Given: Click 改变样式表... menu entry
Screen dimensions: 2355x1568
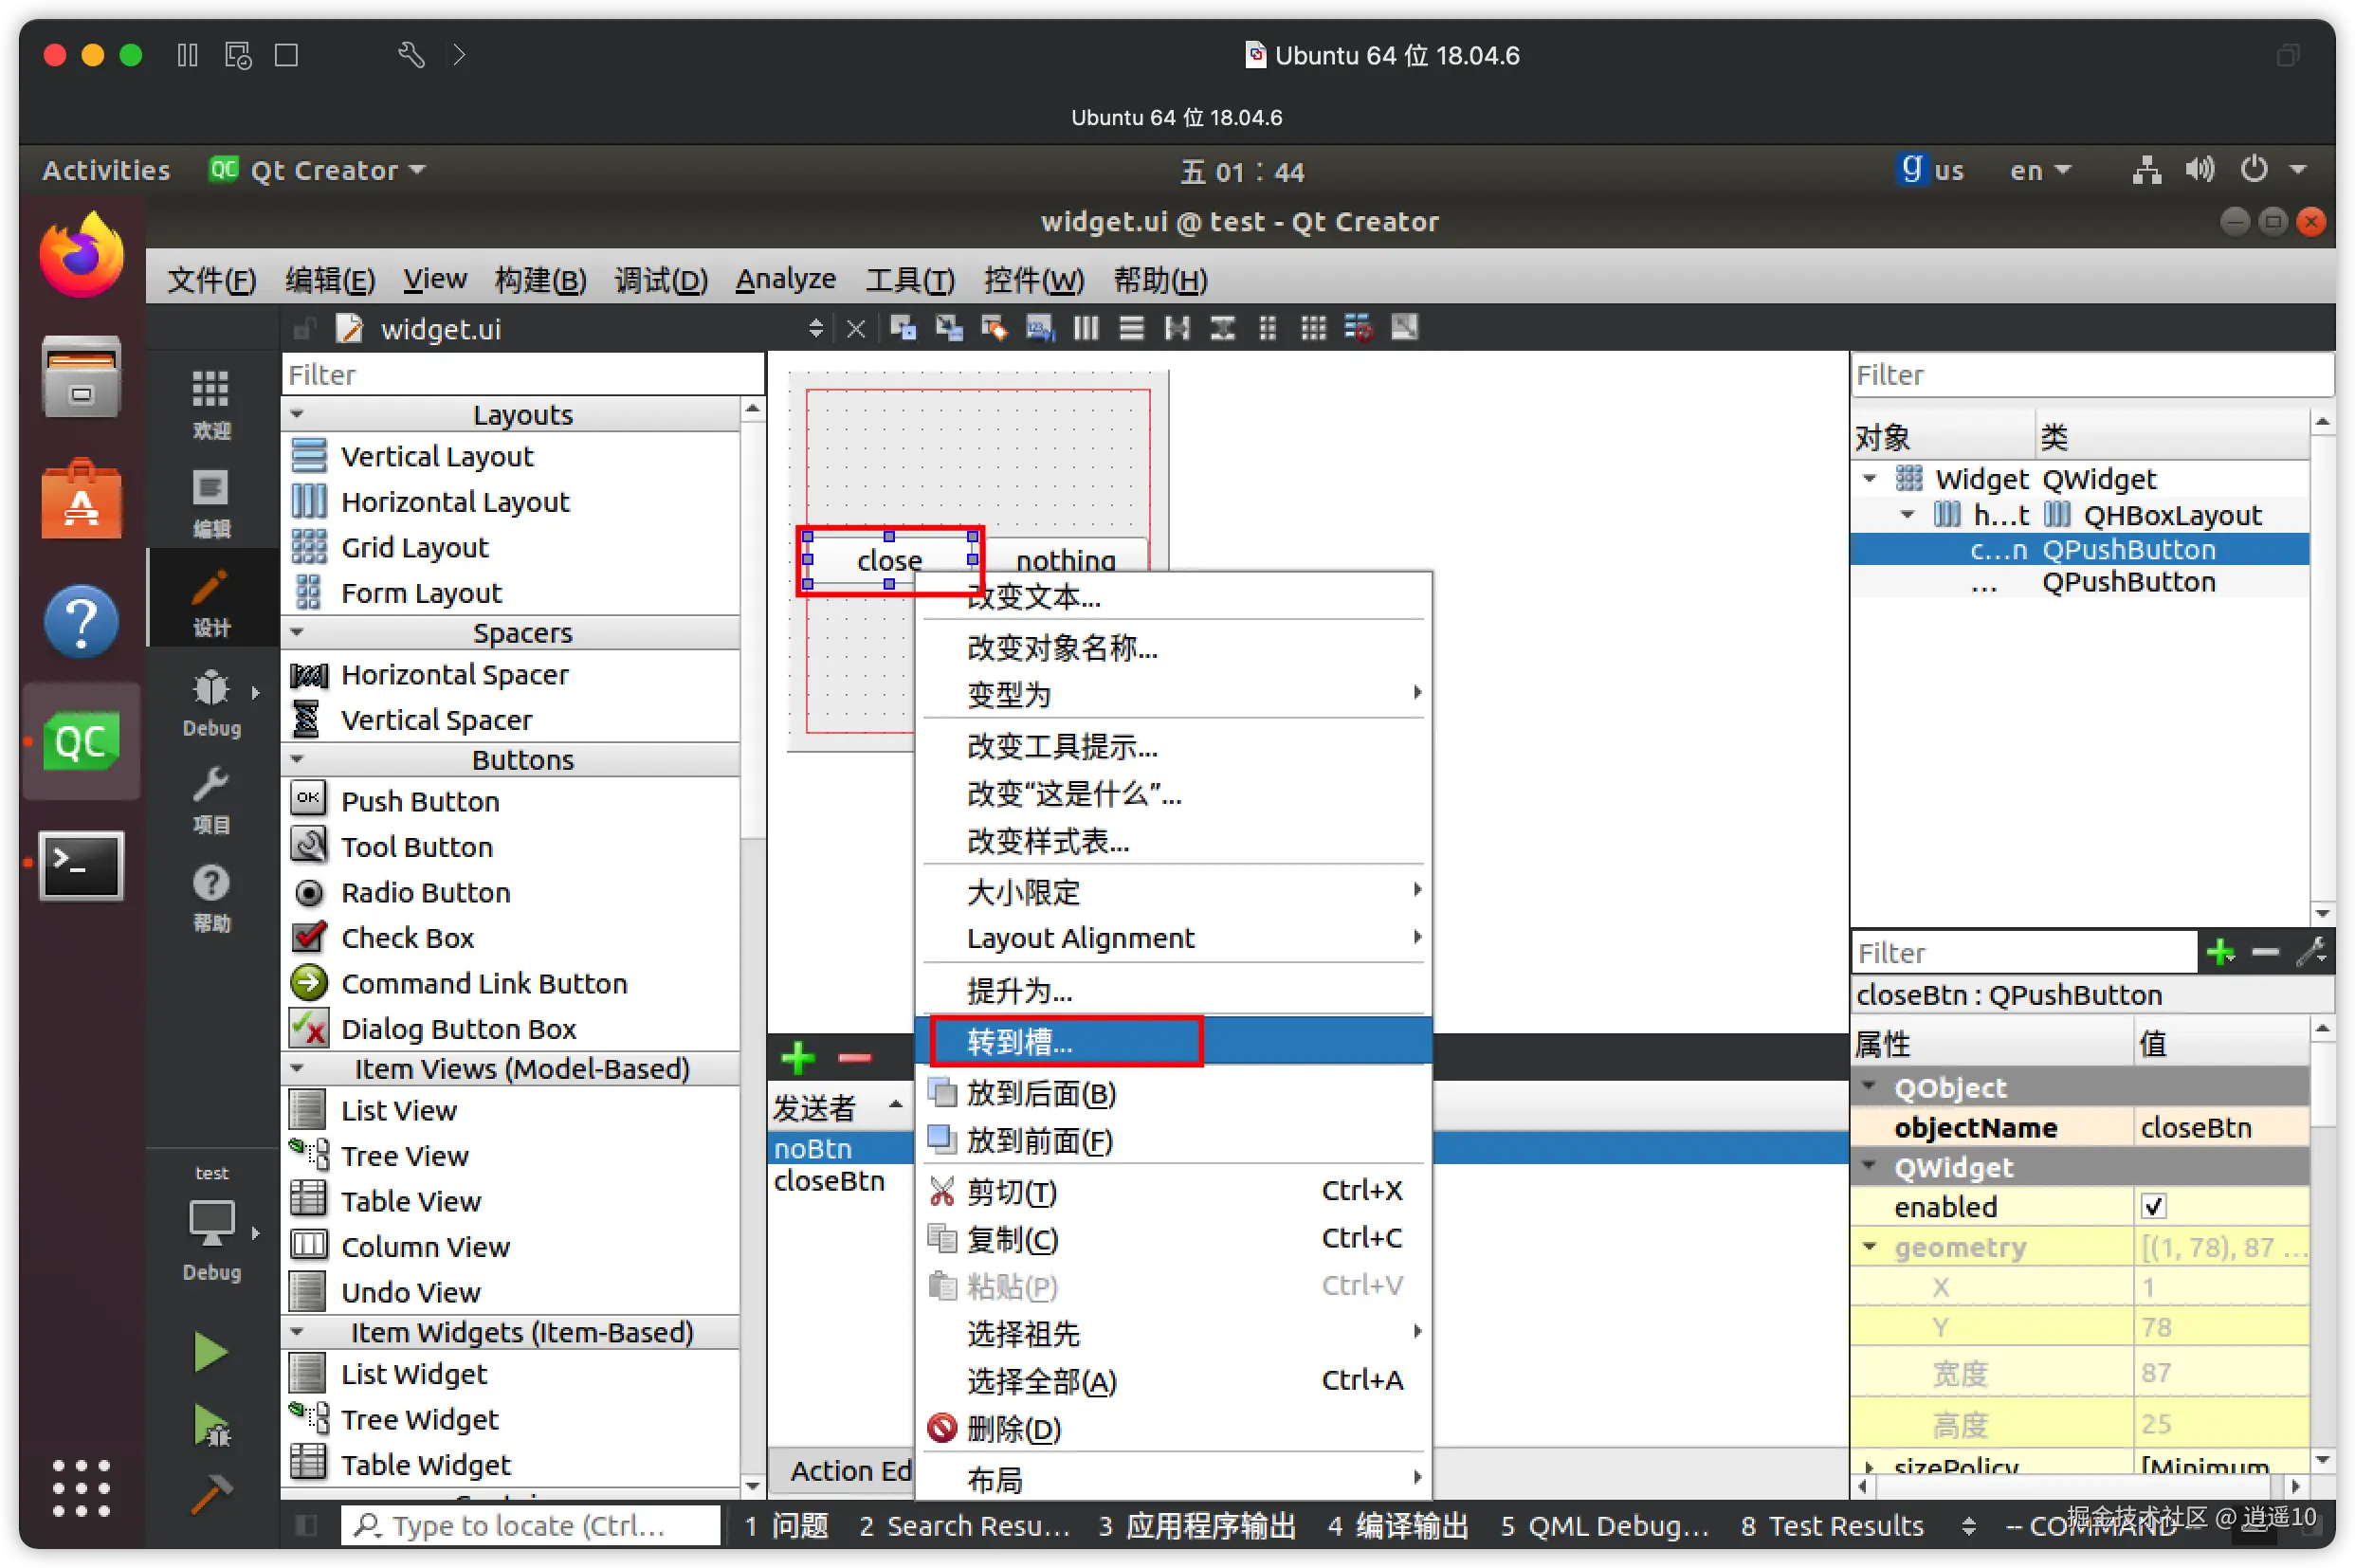Looking at the screenshot, I should coord(1048,841).
